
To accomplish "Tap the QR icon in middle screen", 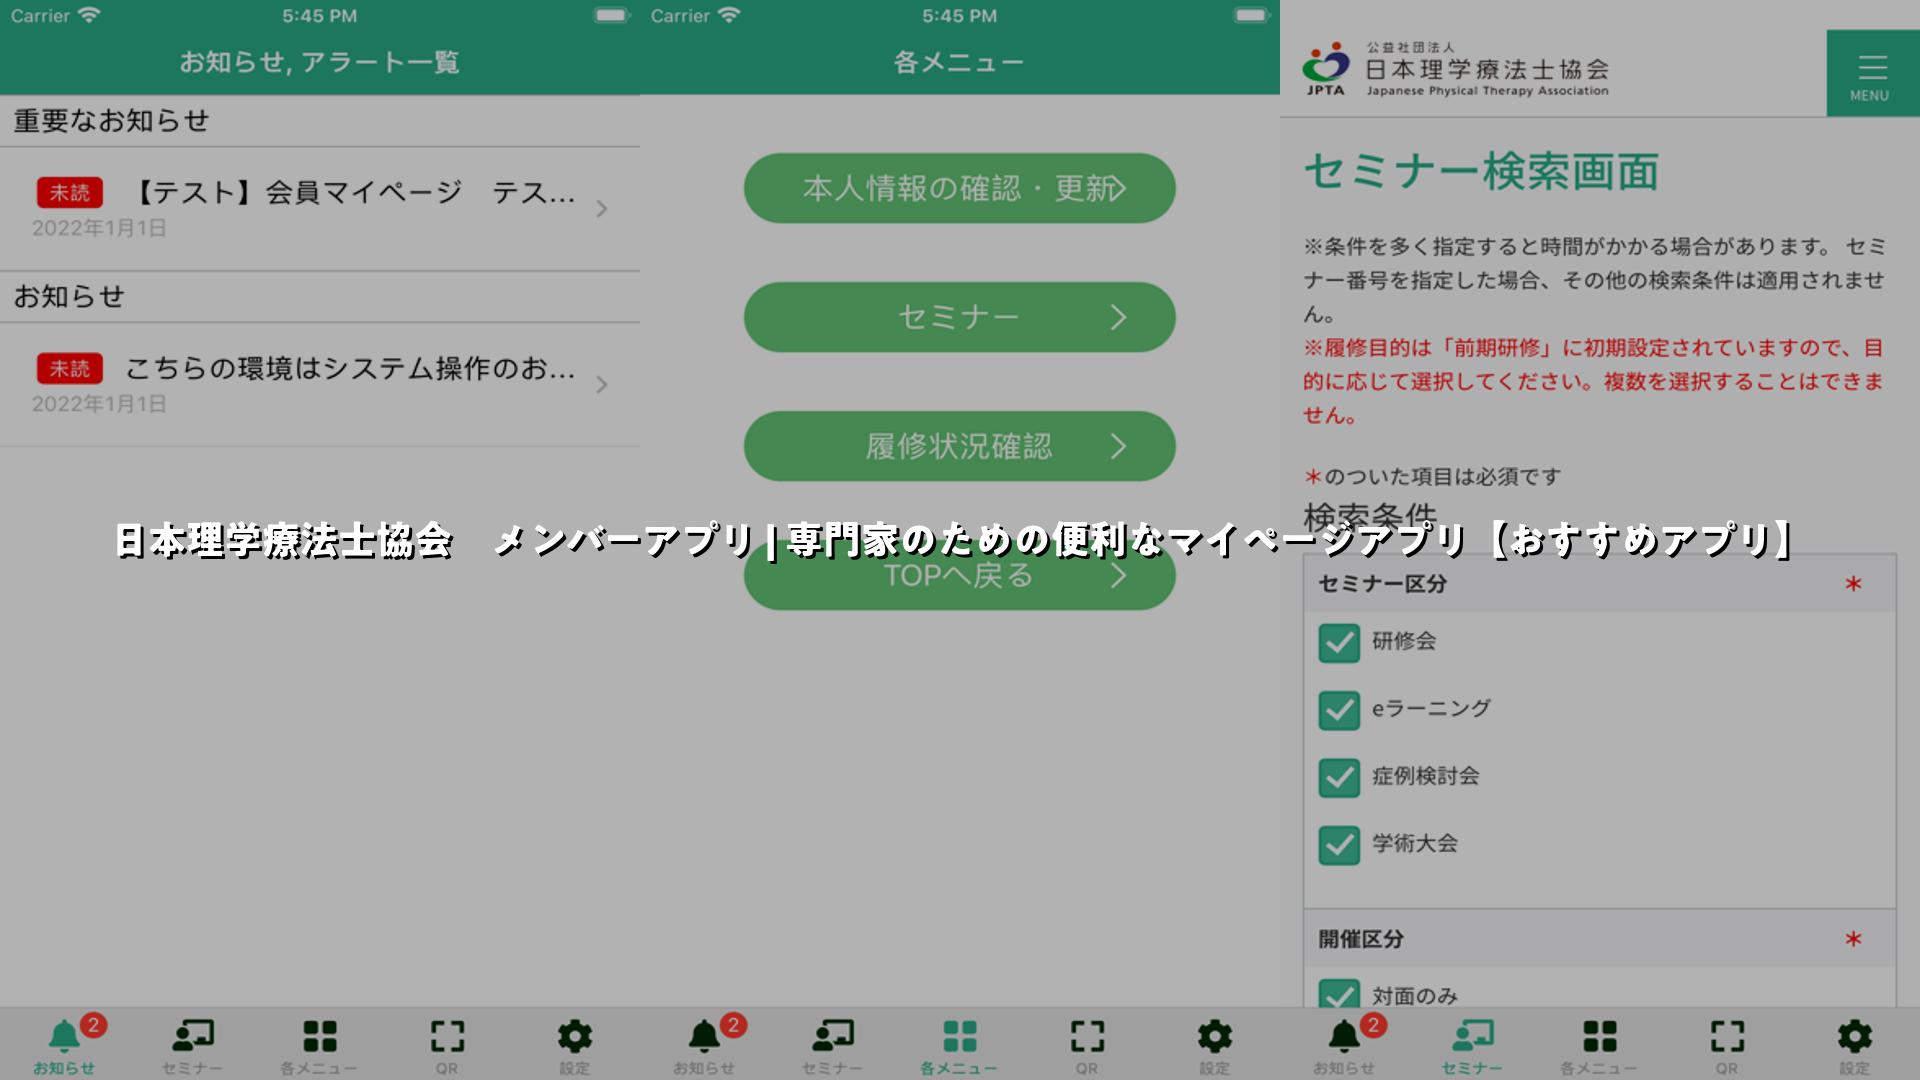I will point(1087,1036).
